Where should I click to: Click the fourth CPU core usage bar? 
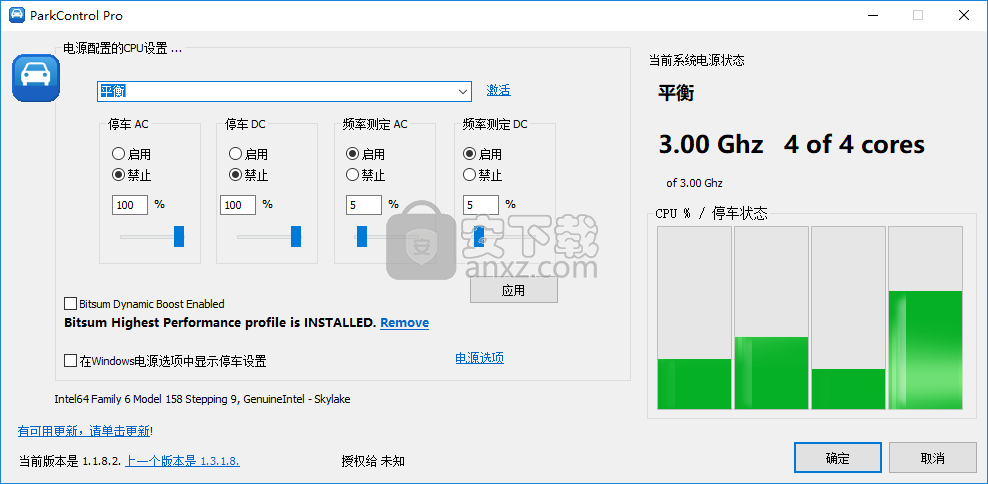coord(925,318)
